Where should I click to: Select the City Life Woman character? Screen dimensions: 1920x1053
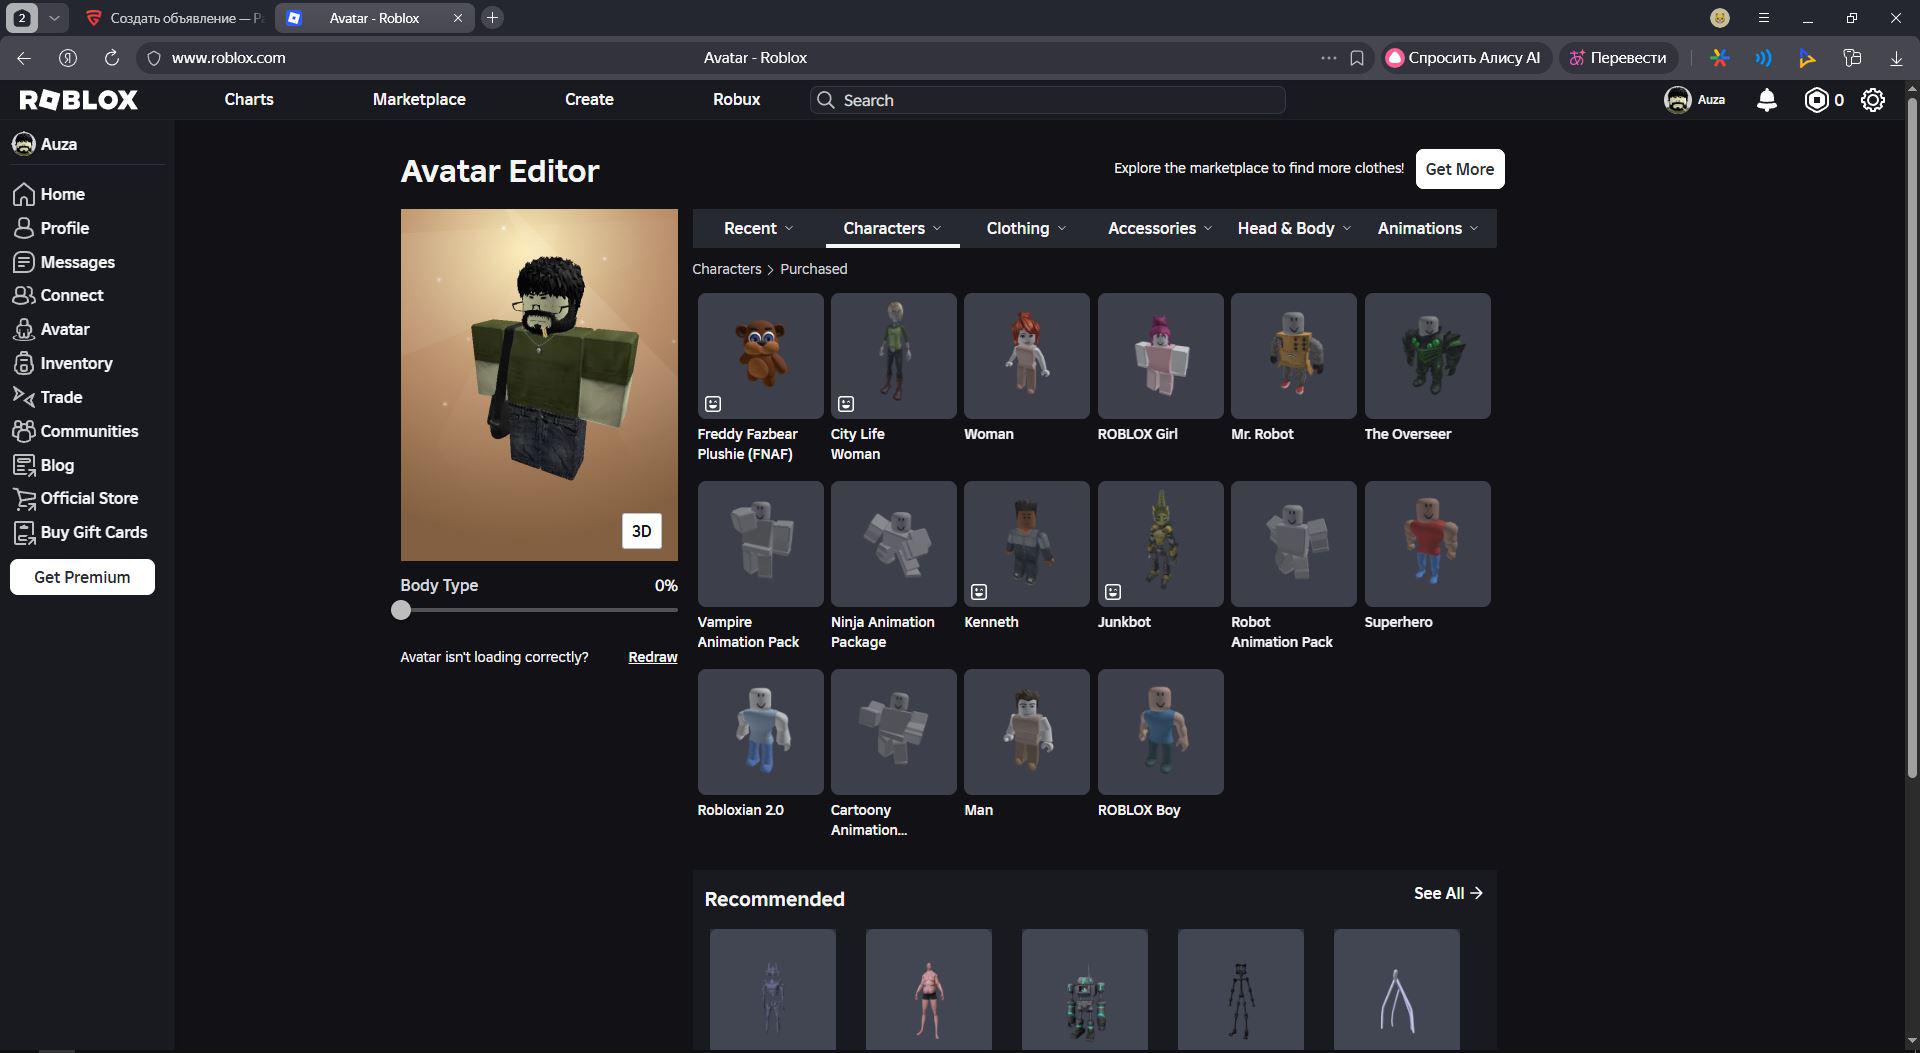point(894,356)
